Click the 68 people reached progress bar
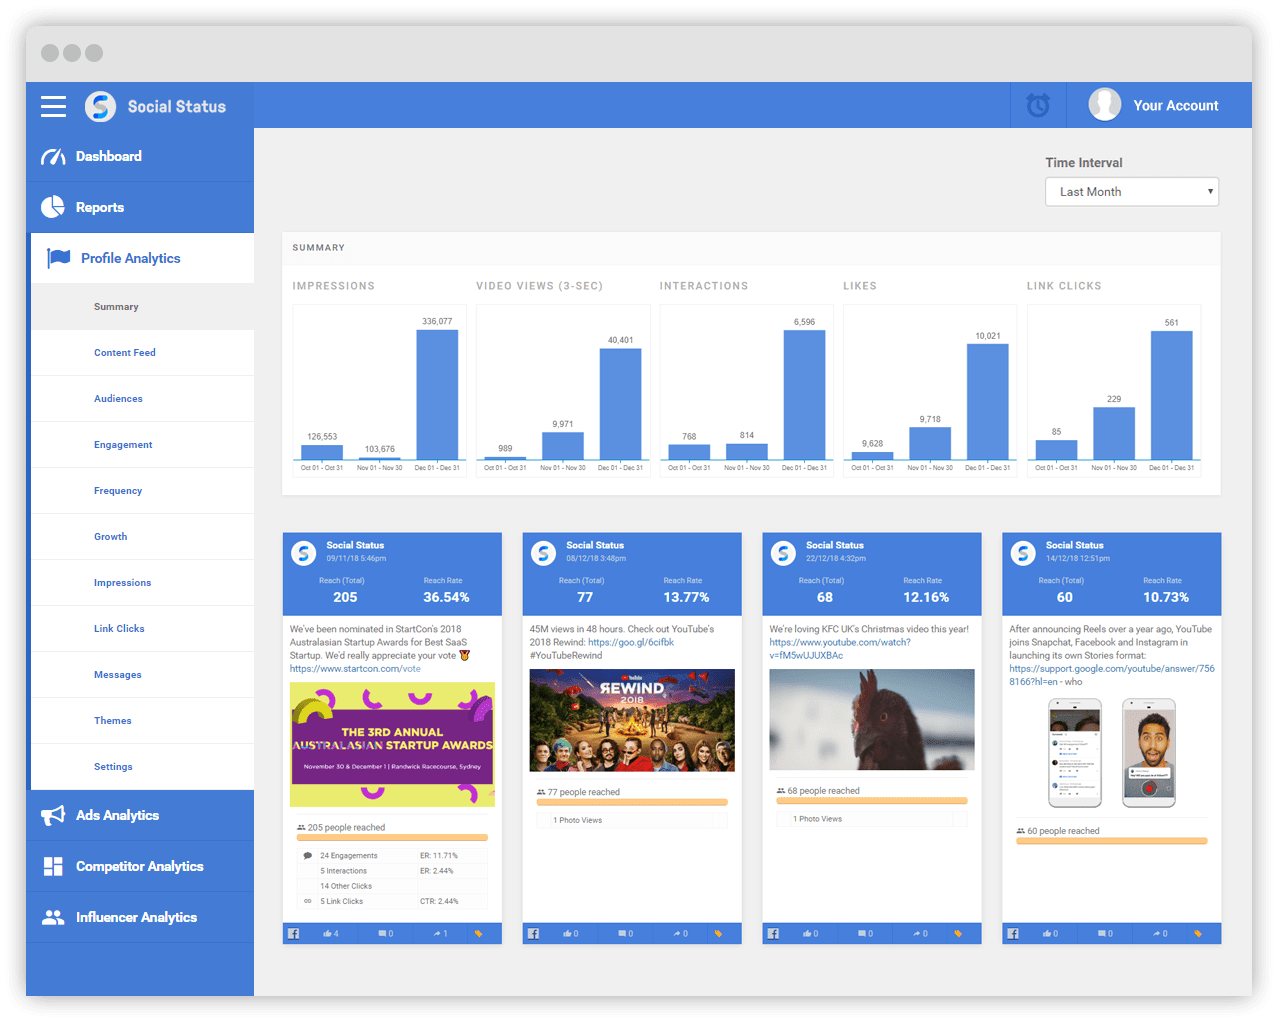This screenshot has height=1024, width=1280. pyautogui.click(x=872, y=801)
